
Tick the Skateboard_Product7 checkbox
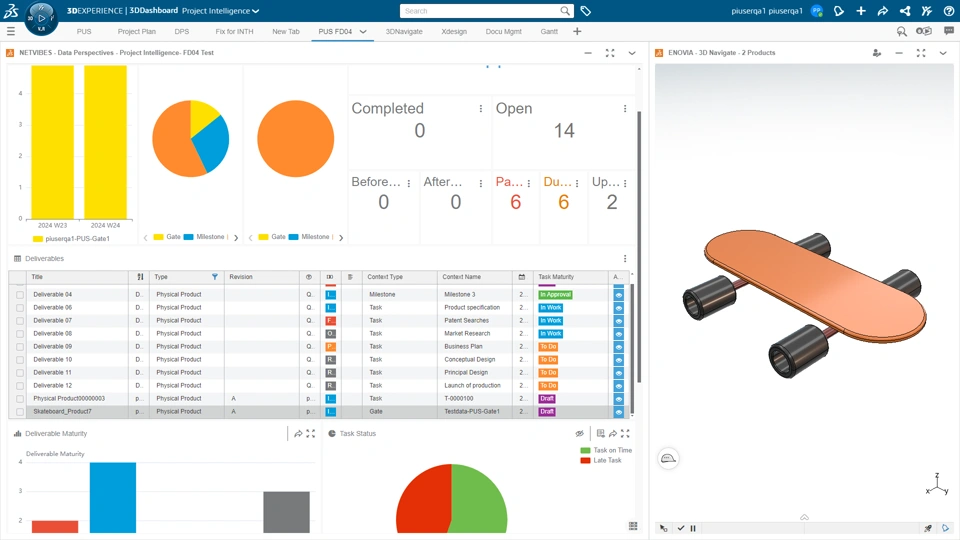tap(20, 412)
